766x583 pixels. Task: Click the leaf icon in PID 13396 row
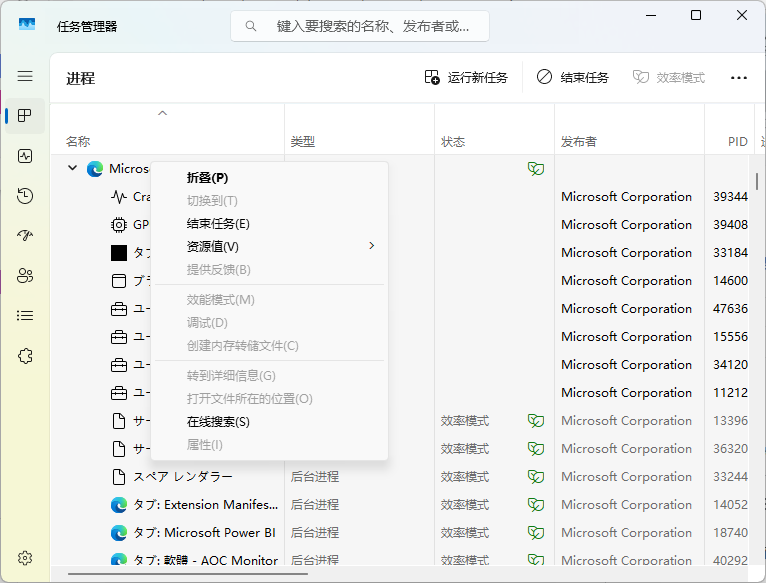pyautogui.click(x=536, y=421)
